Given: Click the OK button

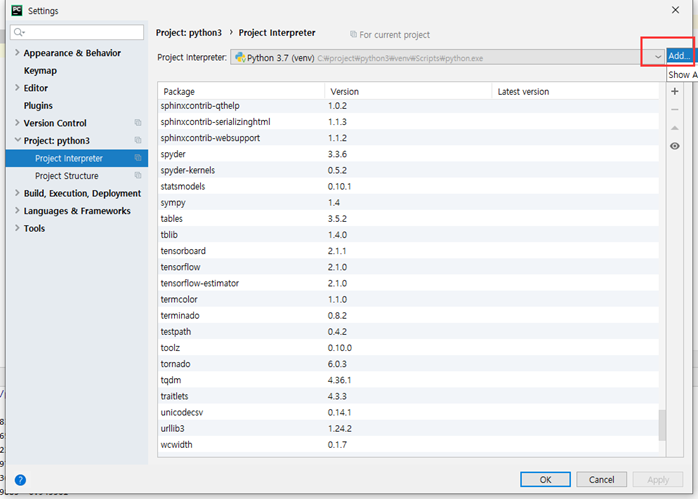Looking at the screenshot, I should click(x=545, y=479).
